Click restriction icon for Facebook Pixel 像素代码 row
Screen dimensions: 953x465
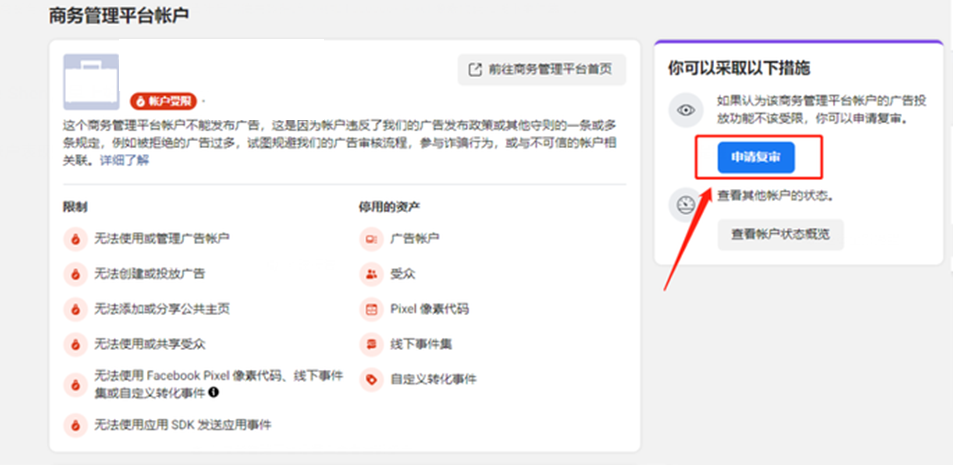coord(75,384)
